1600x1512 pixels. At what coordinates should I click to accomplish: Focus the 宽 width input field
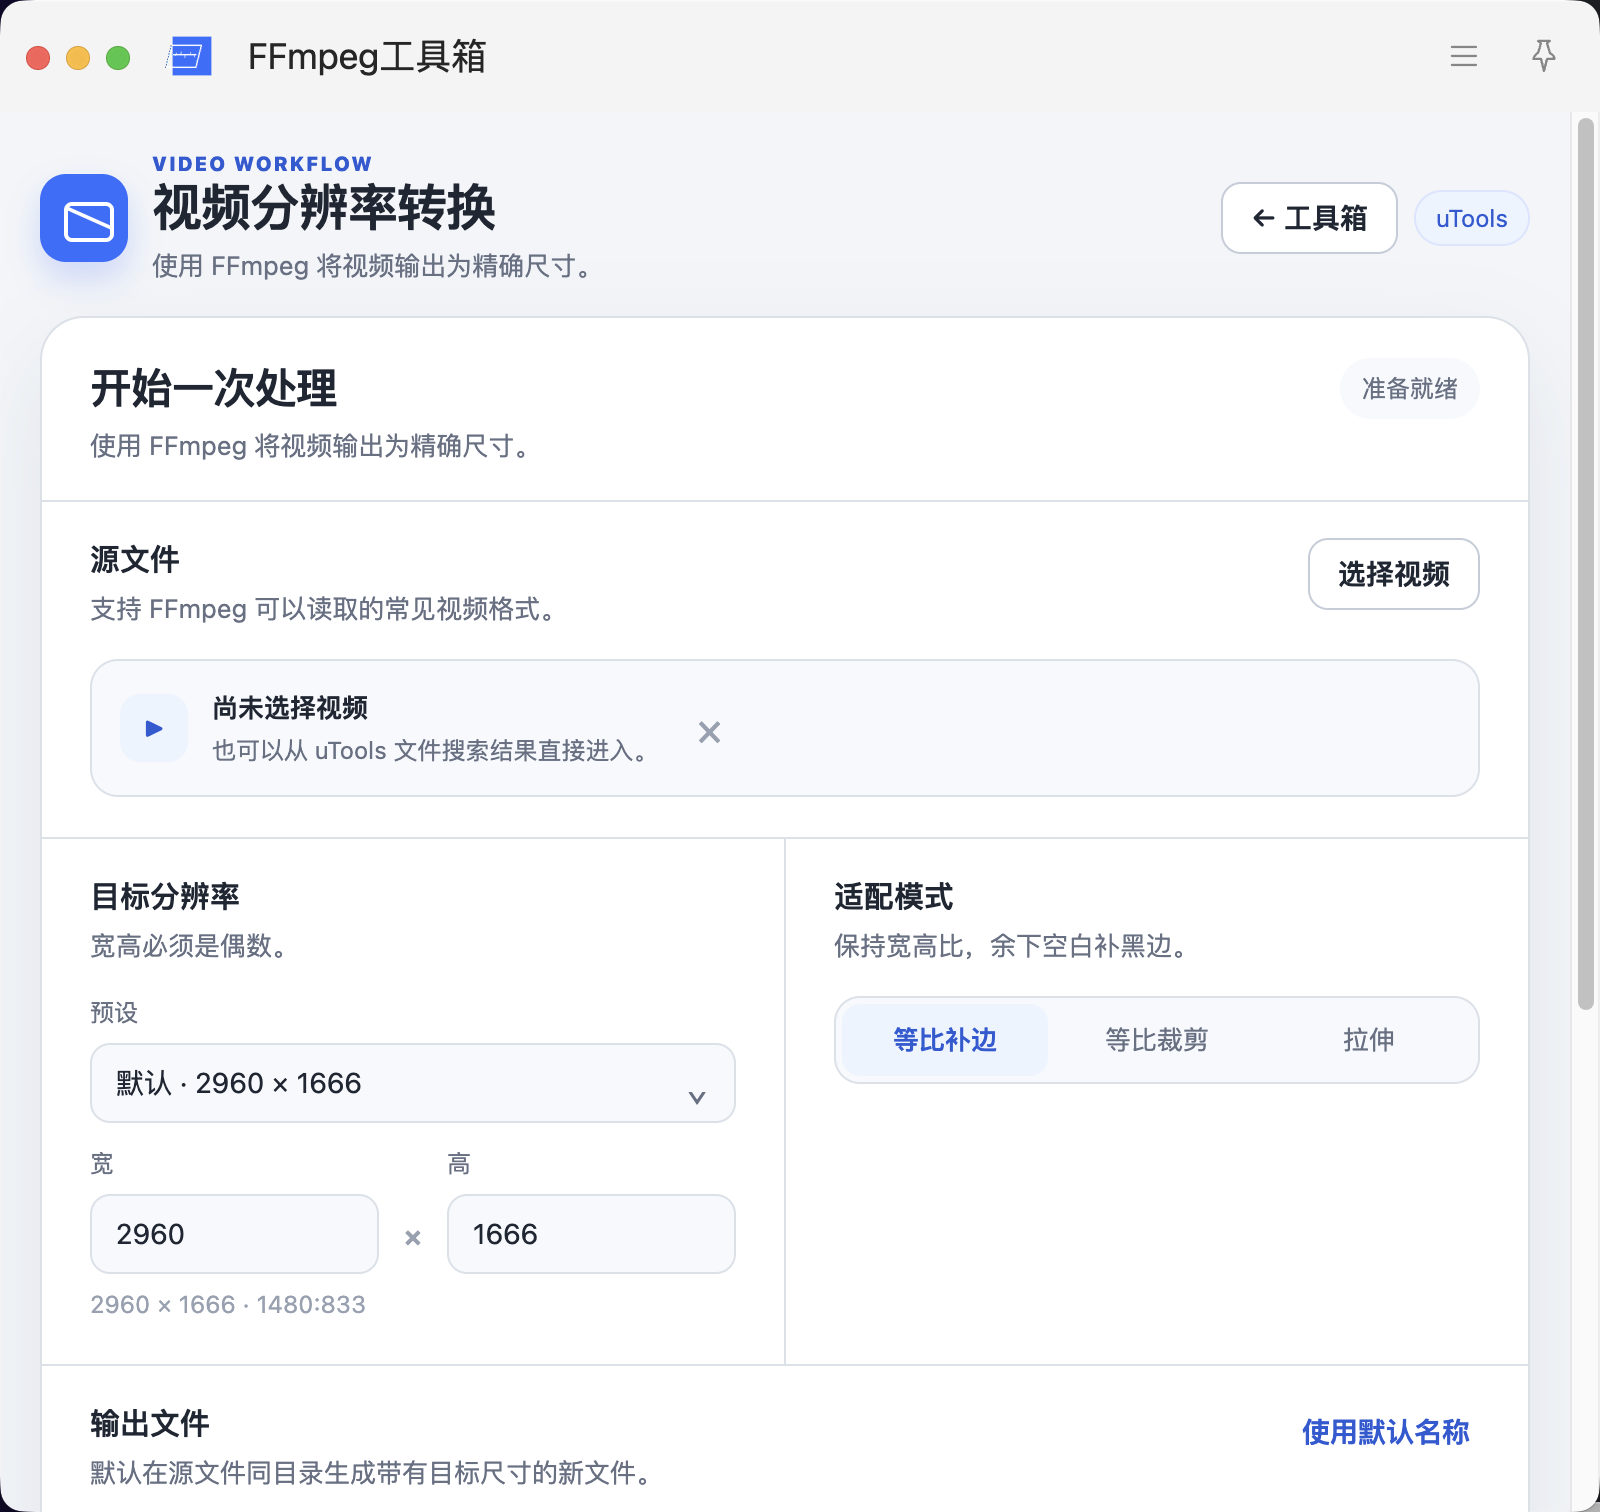[x=235, y=1234]
